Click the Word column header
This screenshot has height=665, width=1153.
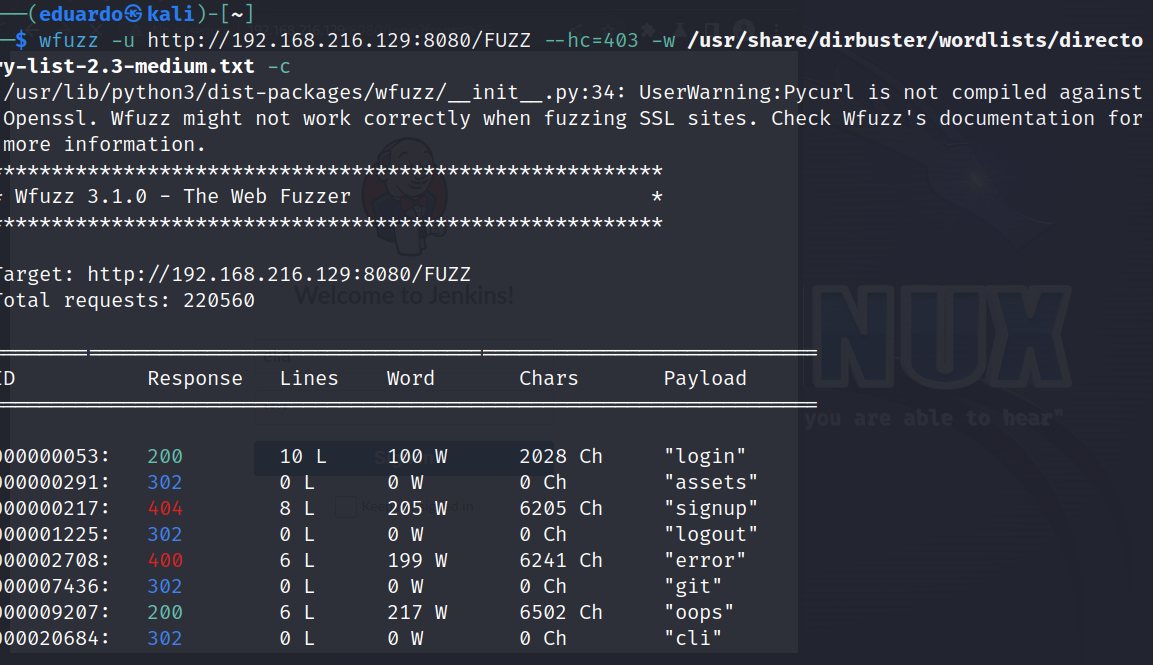pos(410,378)
